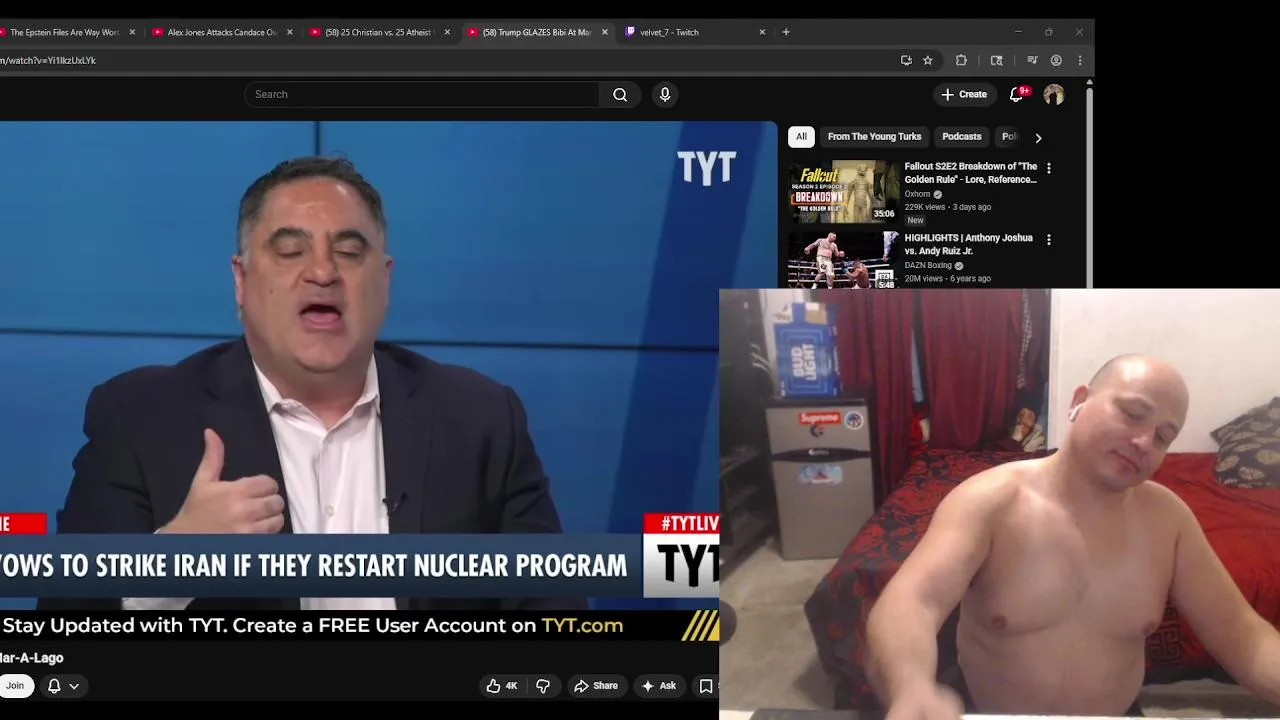Expand notification options chevron beside bell
This screenshot has height=720, width=1280.
point(74,686)
